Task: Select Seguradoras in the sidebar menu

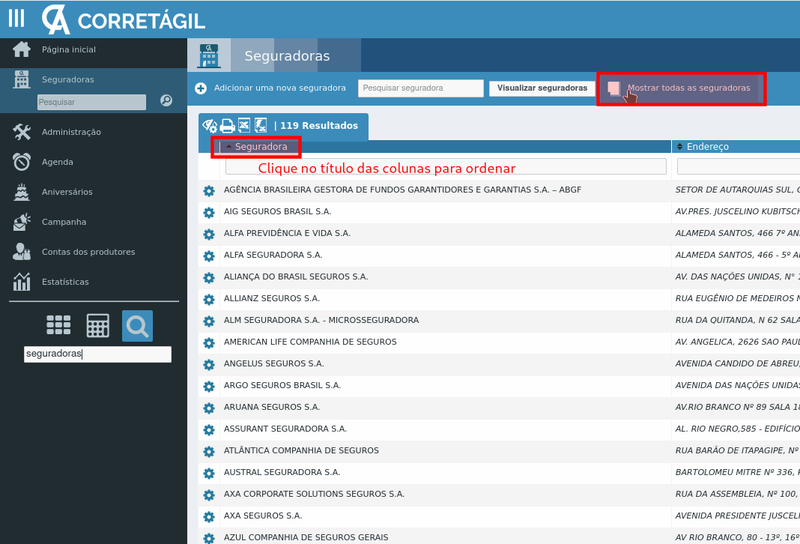Action: pos(68,80)
